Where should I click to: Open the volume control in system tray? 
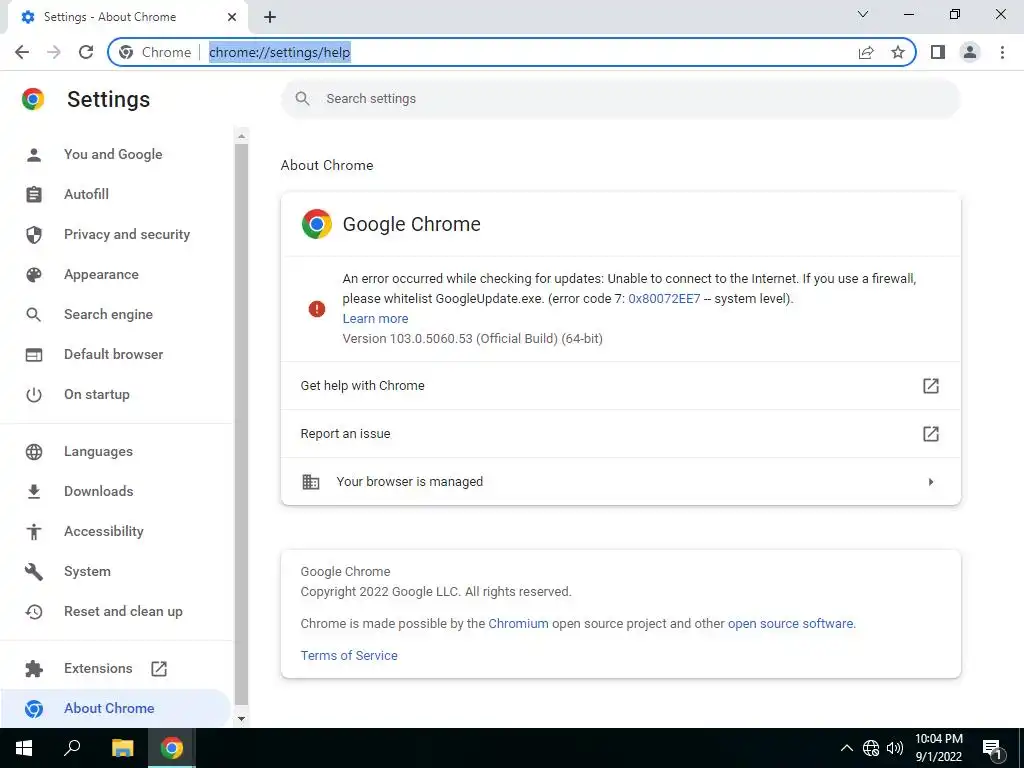(x=895, y=748)
